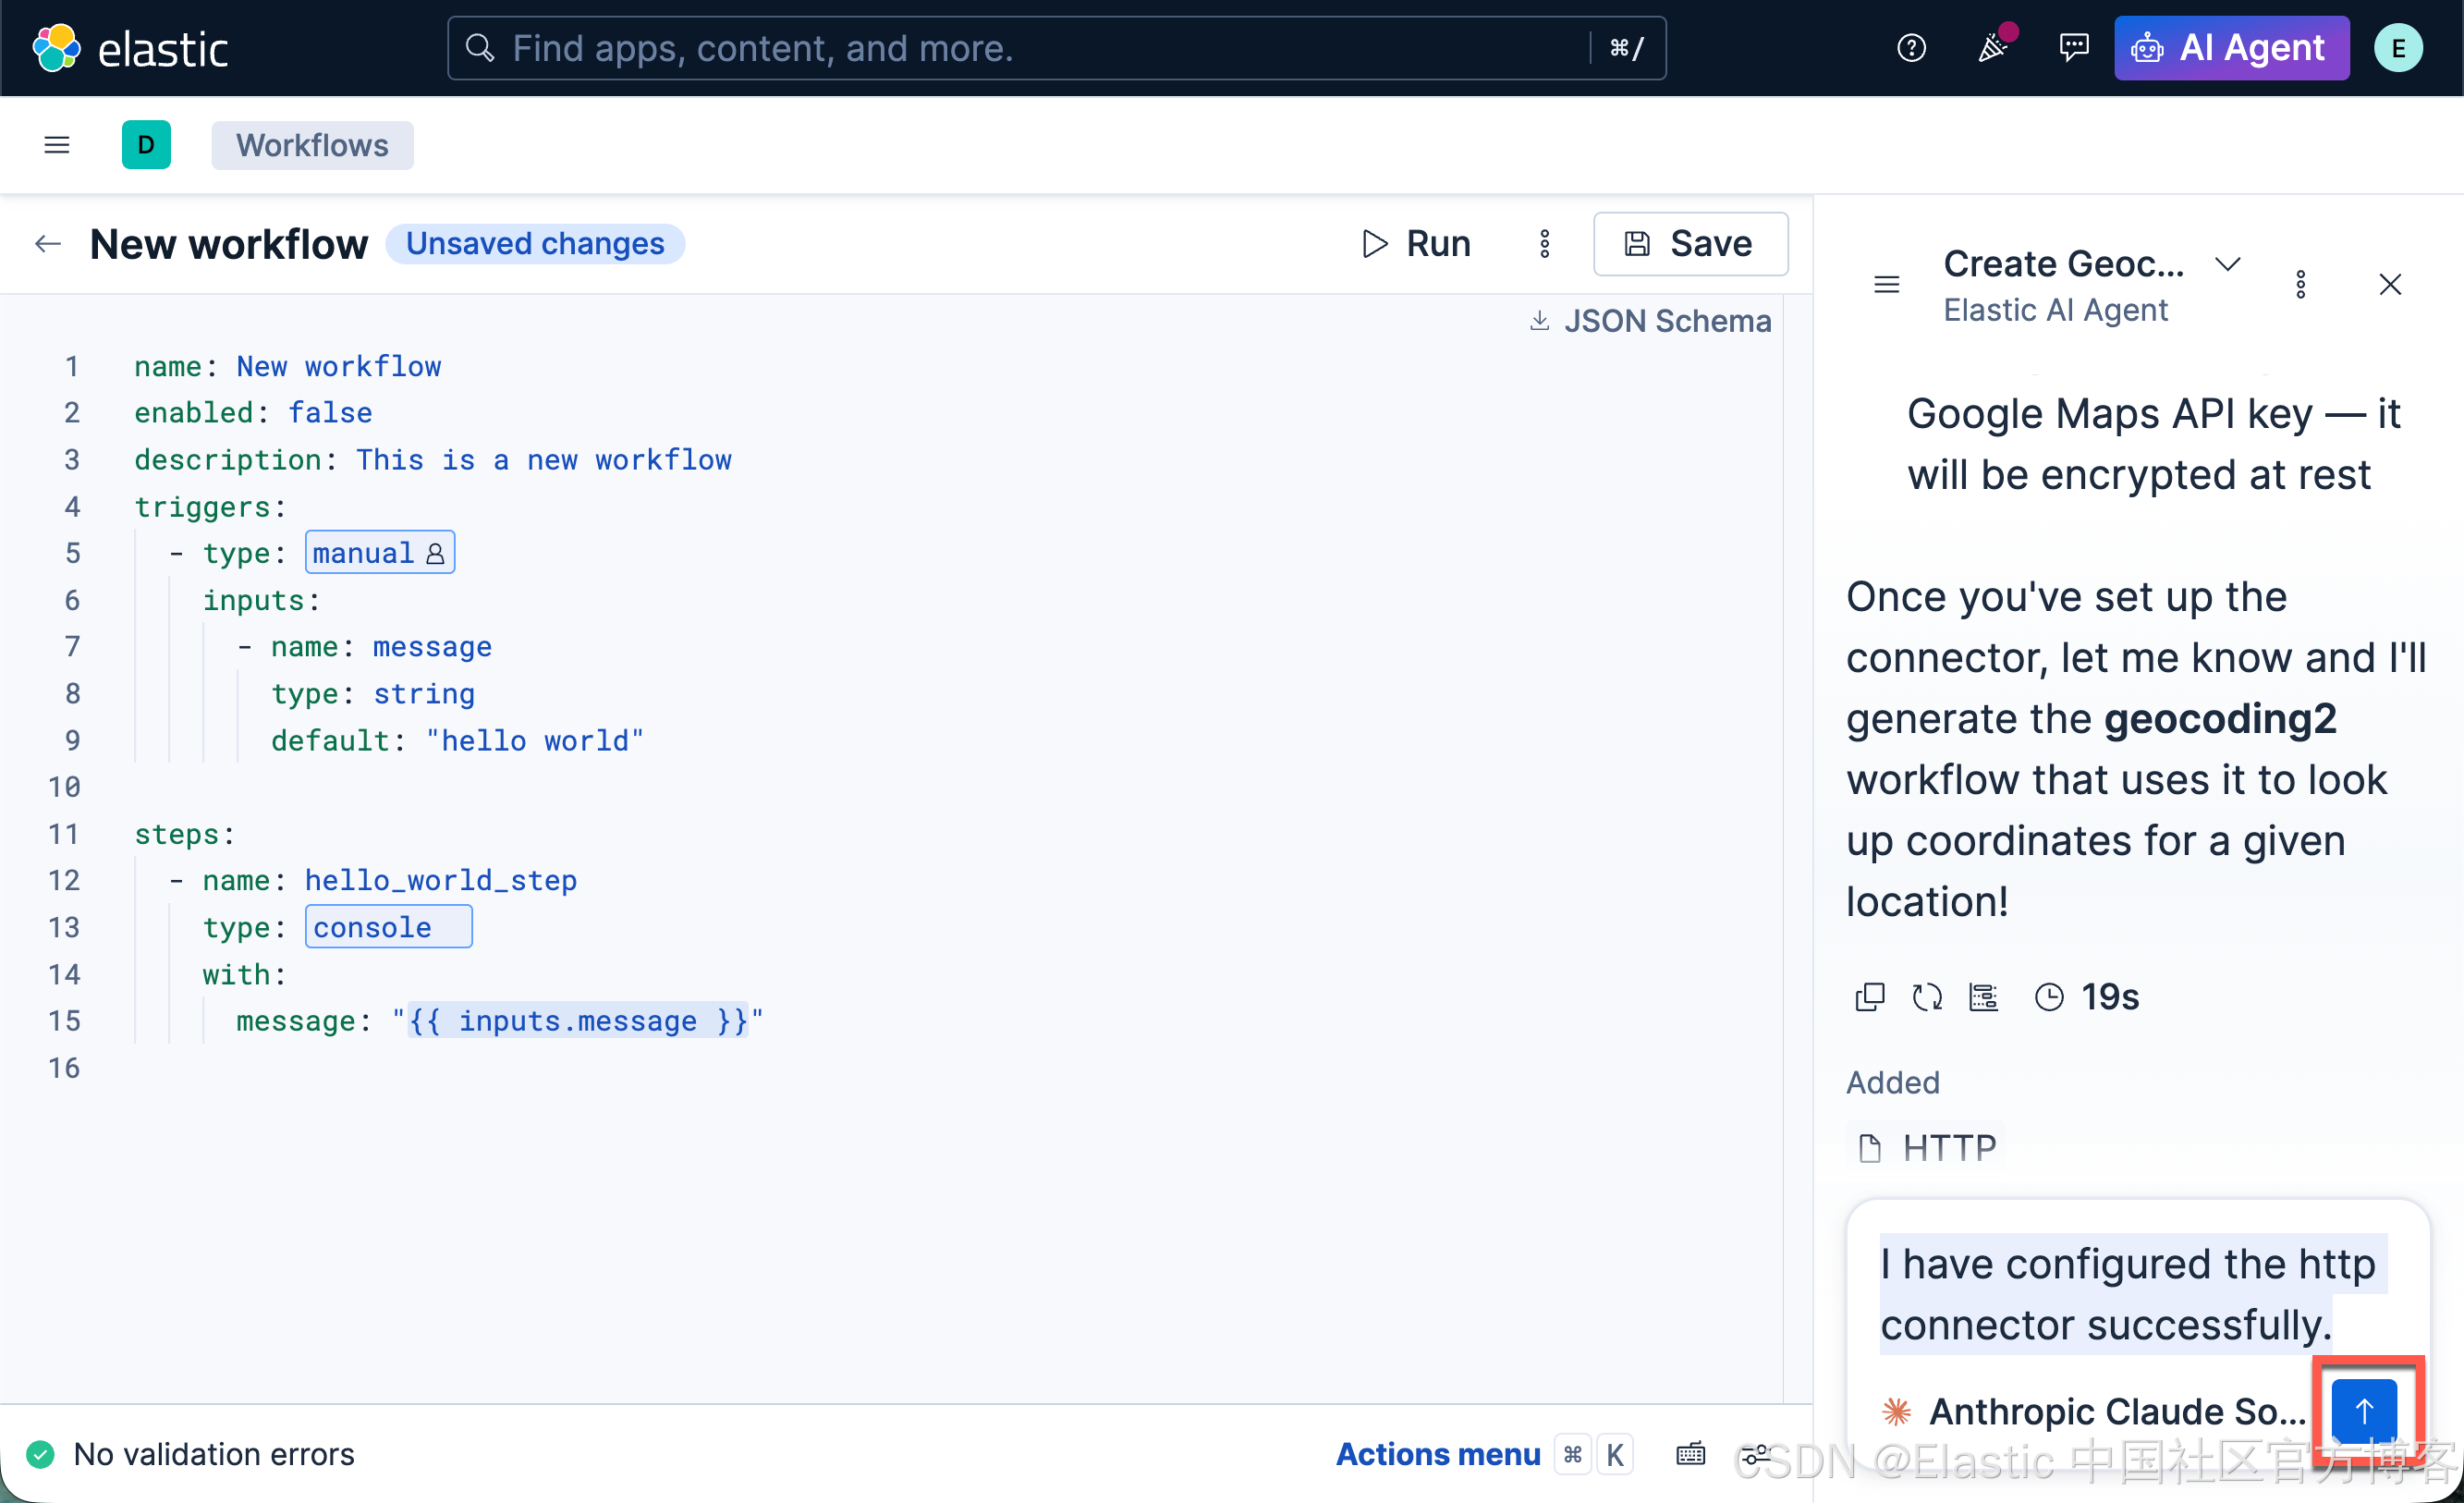Open Actions menu

click(x=1438, y=1454)
